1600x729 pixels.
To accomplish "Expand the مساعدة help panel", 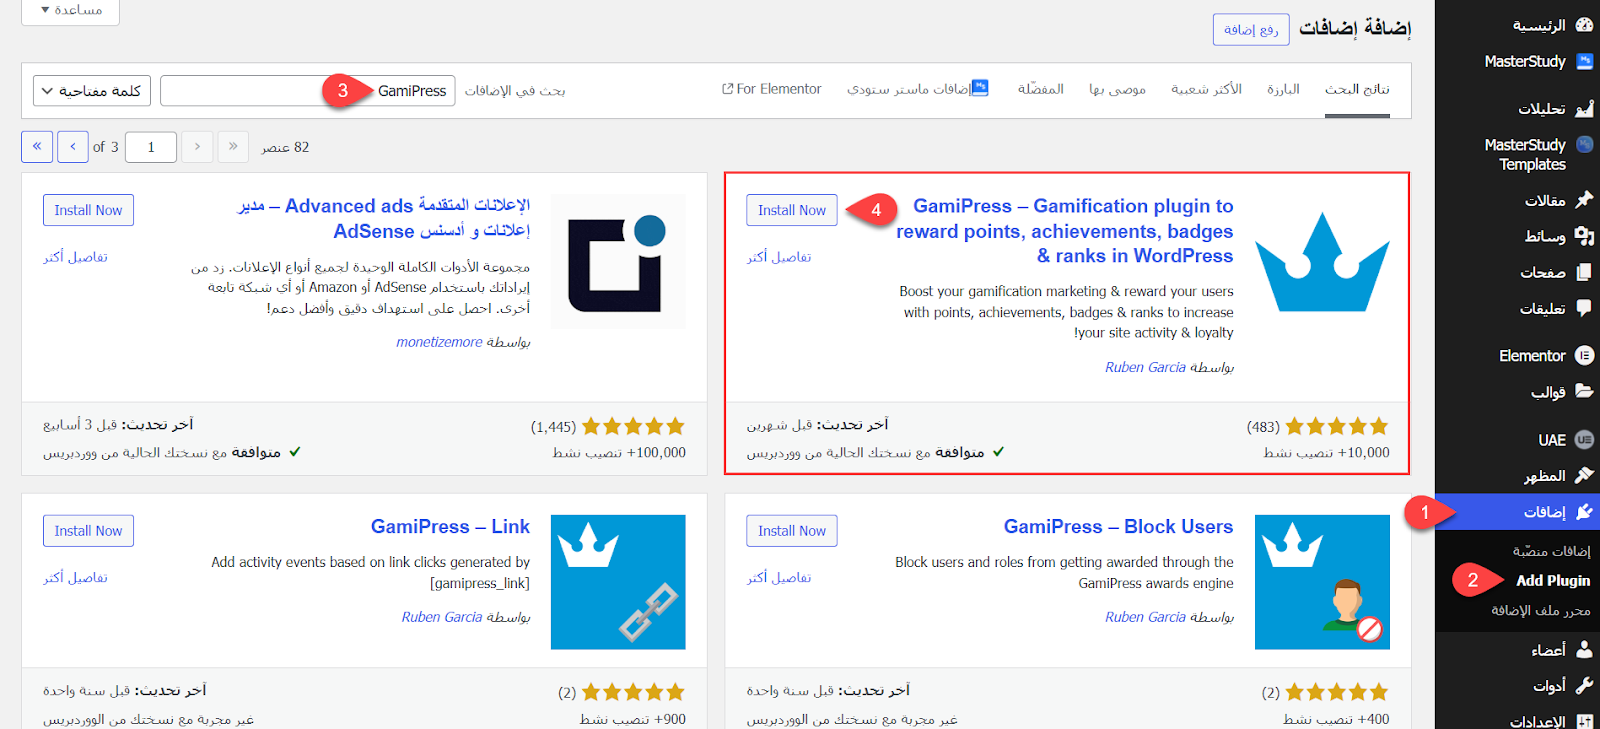I will point(70,10).
